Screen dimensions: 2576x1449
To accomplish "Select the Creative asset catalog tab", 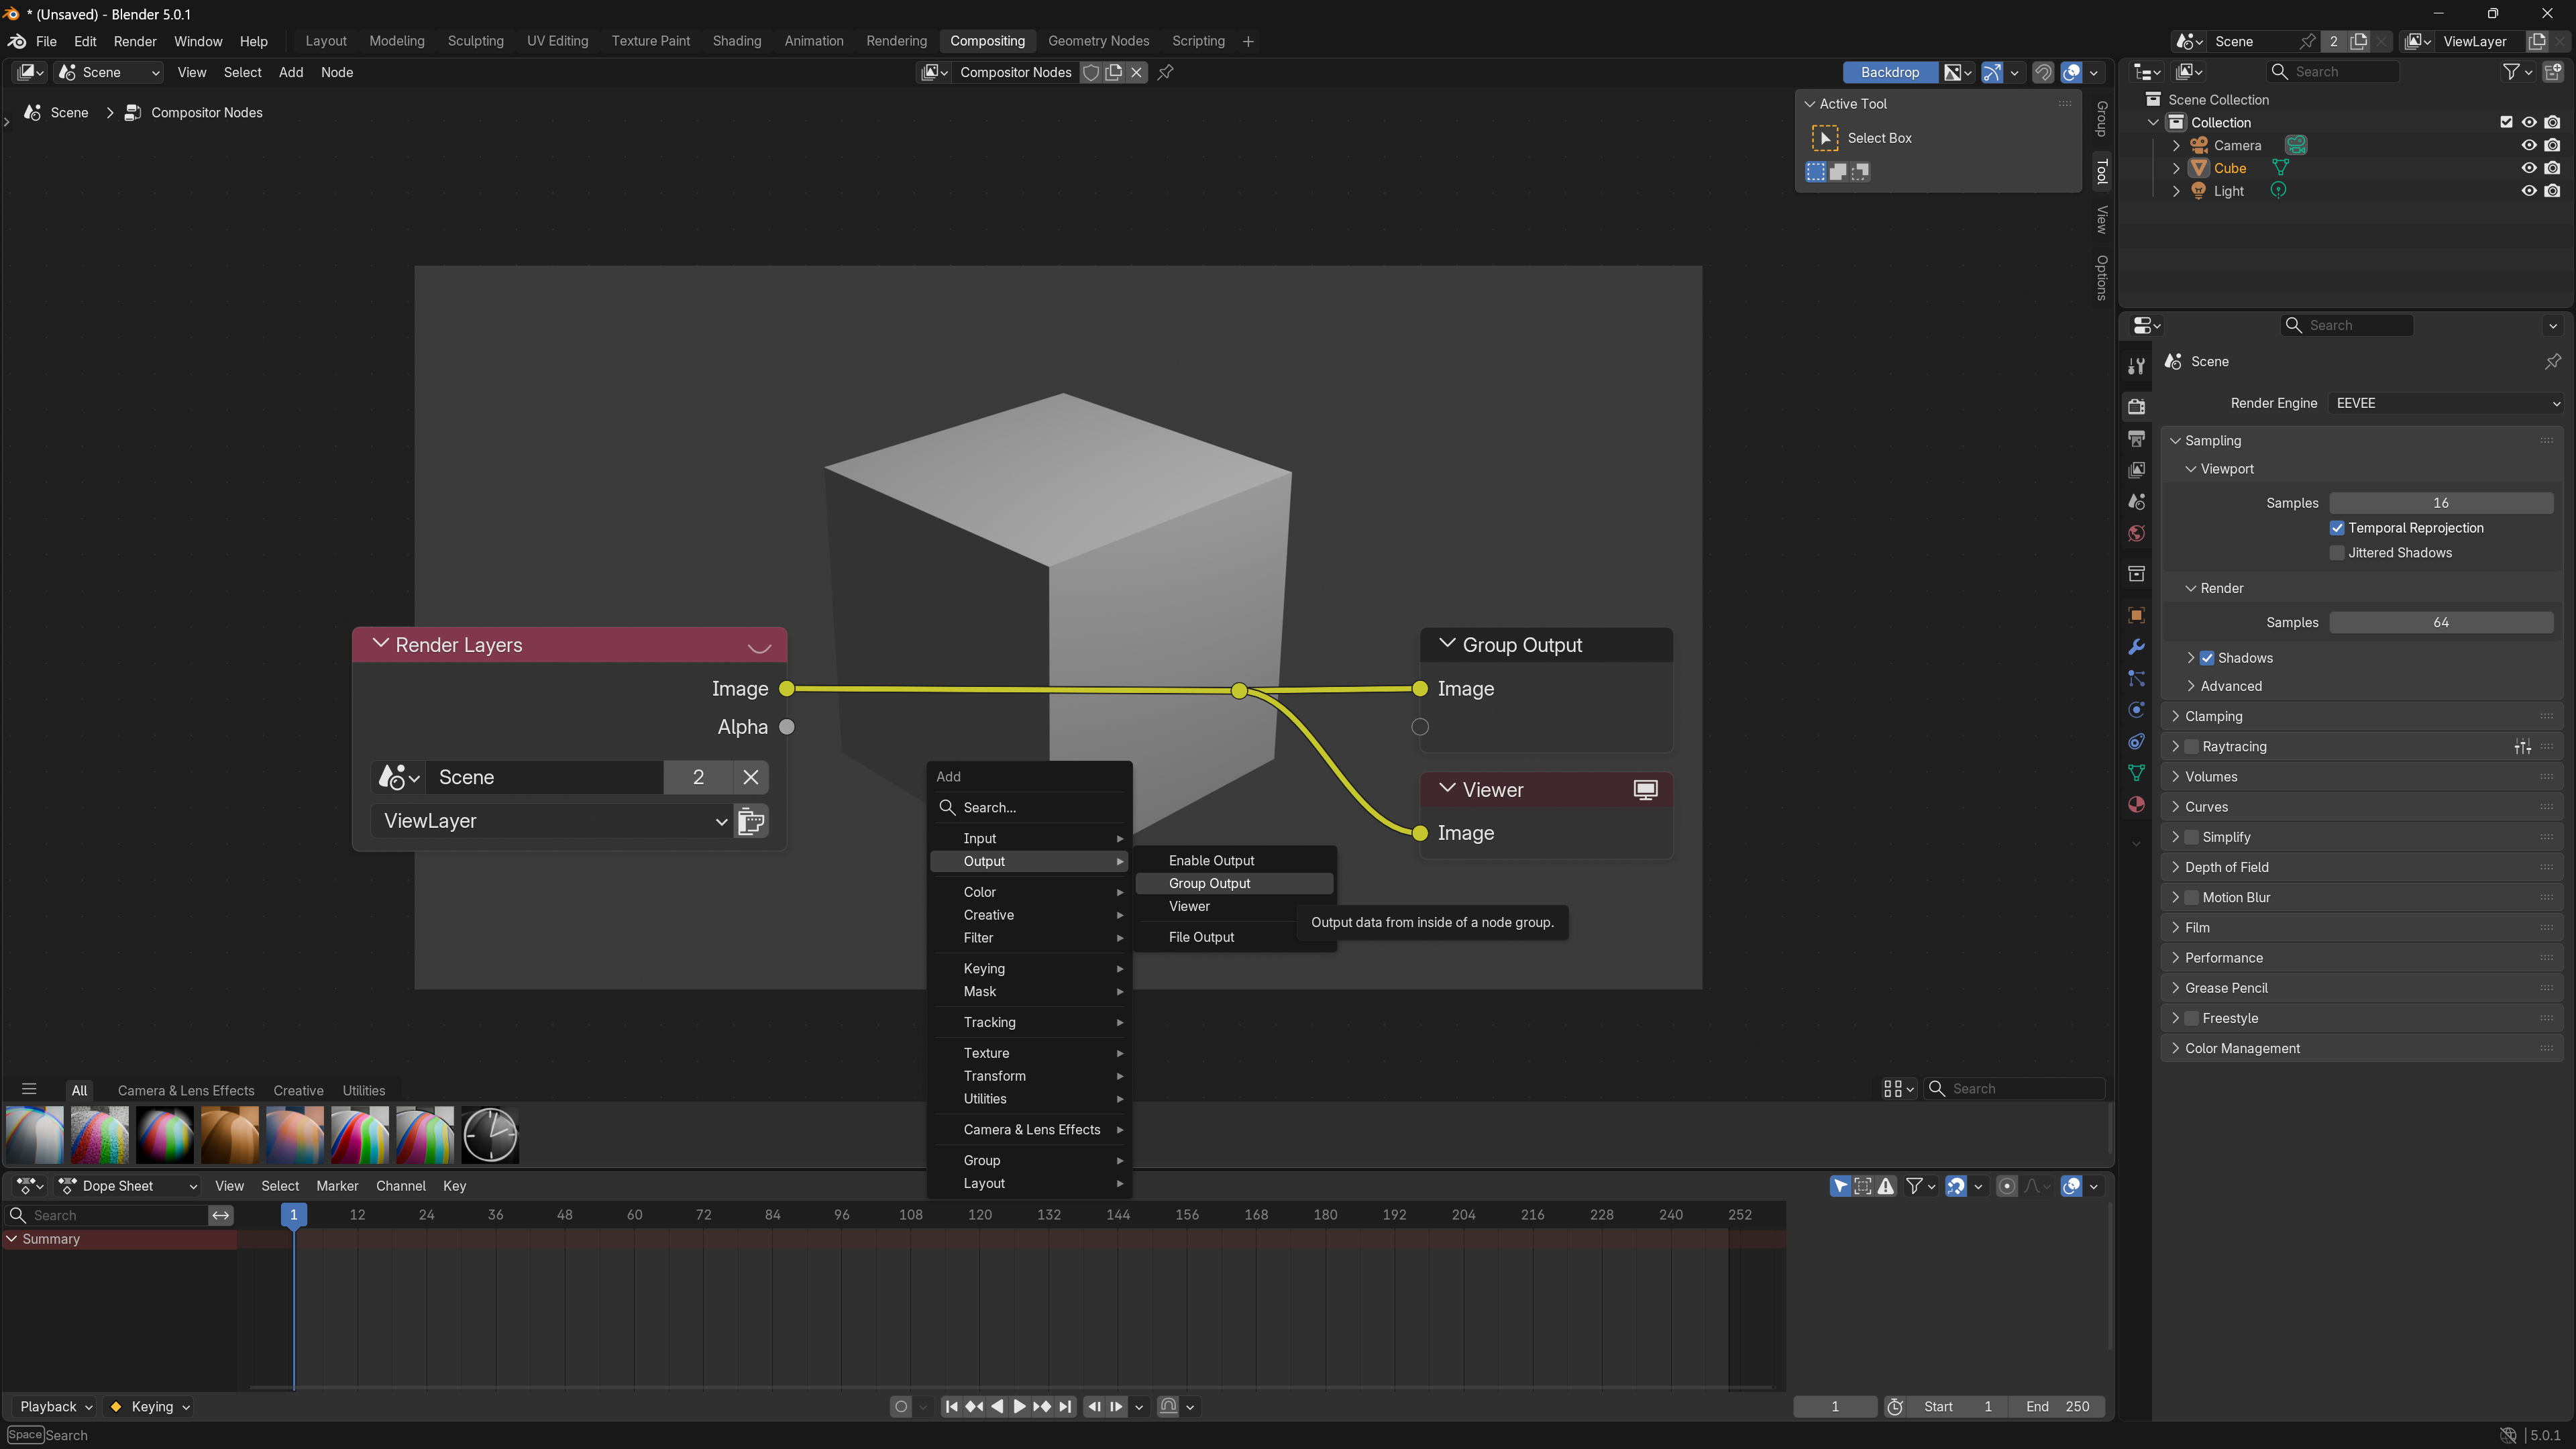I will pos(298,1091).
